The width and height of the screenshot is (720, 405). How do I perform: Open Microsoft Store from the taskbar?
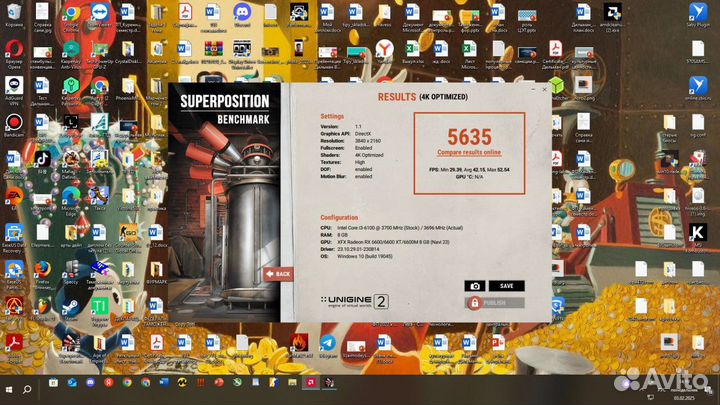coord(53,382)
